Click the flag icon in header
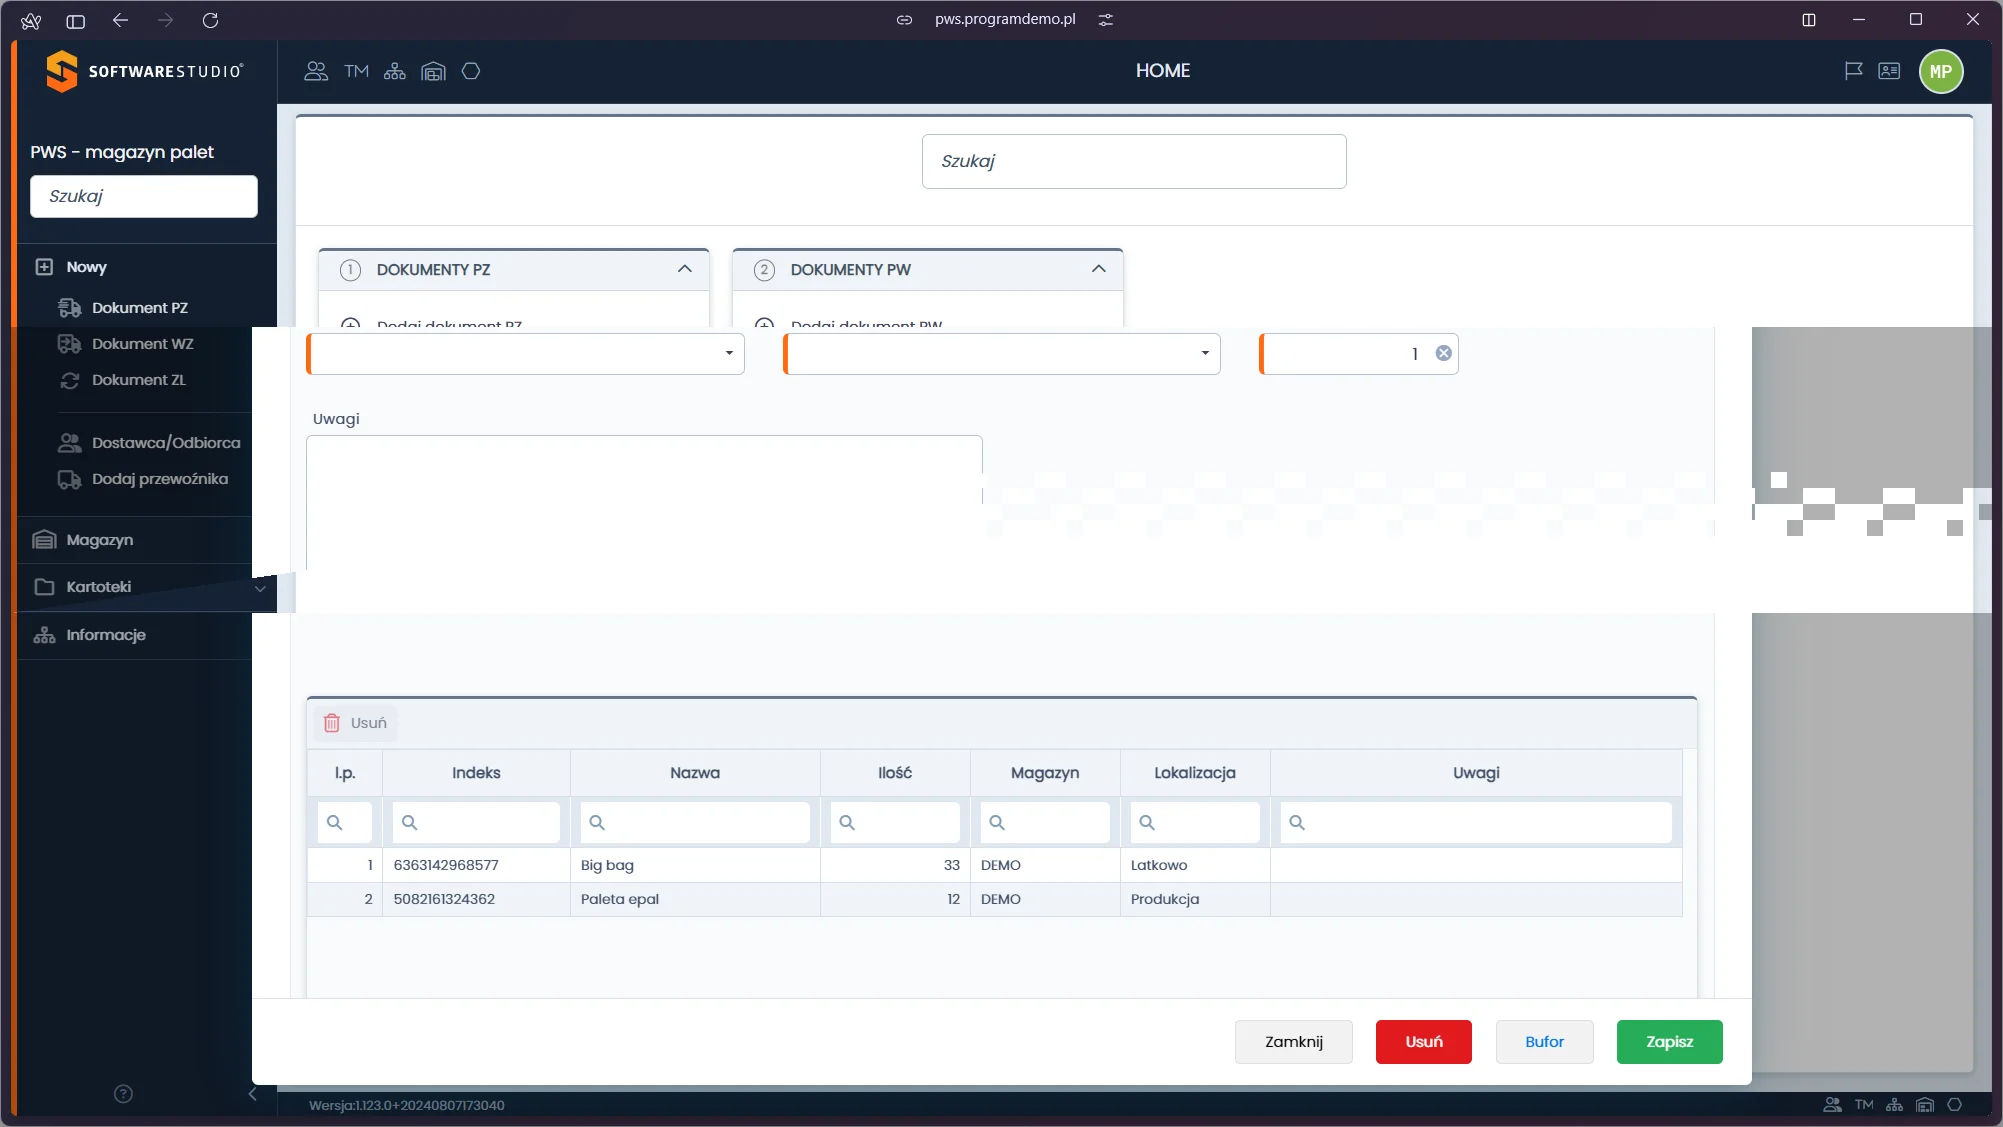The height and width of the screenshot is (1127, 2003). (x=1853, y=71)
